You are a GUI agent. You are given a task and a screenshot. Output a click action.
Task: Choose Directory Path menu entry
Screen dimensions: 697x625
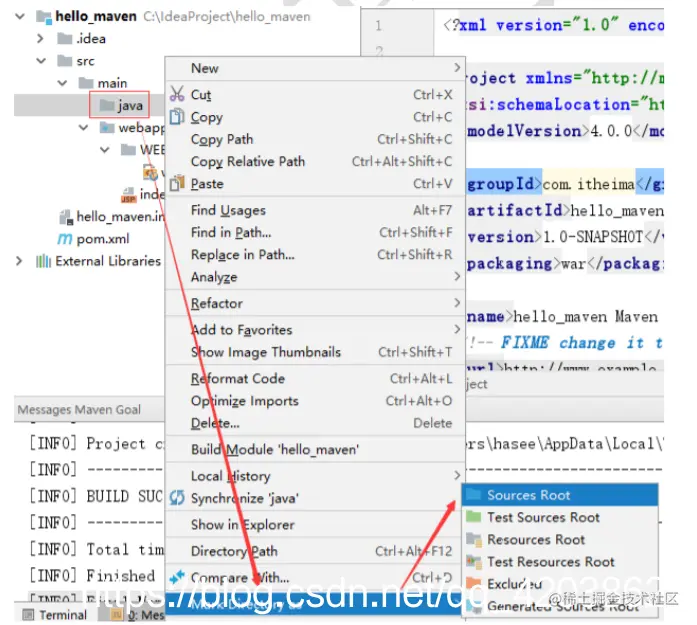pyautogui.click(x=315, y=551)
